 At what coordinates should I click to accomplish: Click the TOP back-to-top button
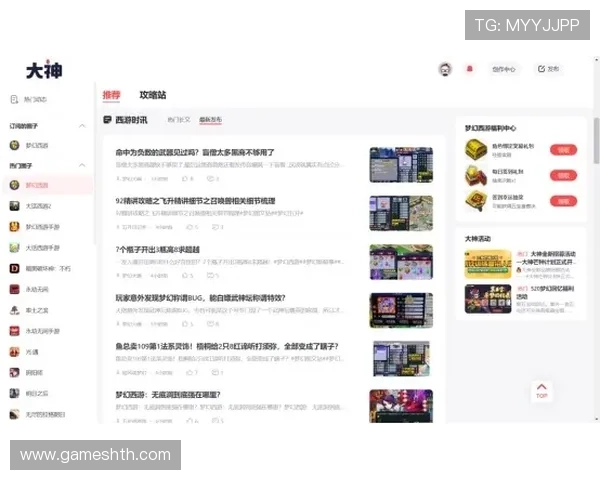click(x=541, y=391)
